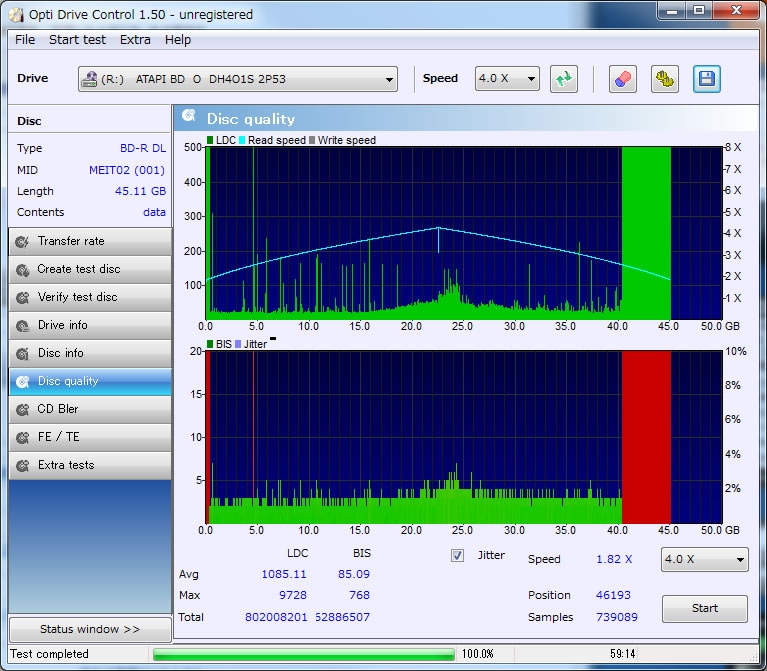Open the options settings icon
Screen dimensions: 767x671
coord(665,79)
